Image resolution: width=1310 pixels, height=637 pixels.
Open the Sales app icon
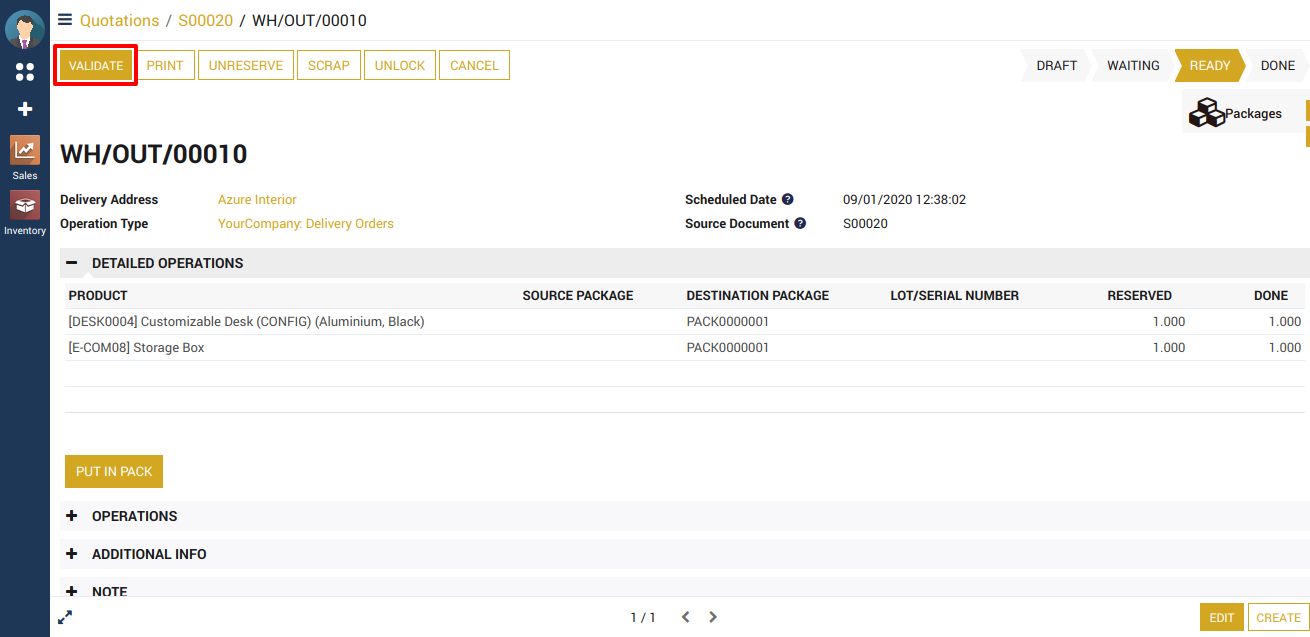coord(25,157)
